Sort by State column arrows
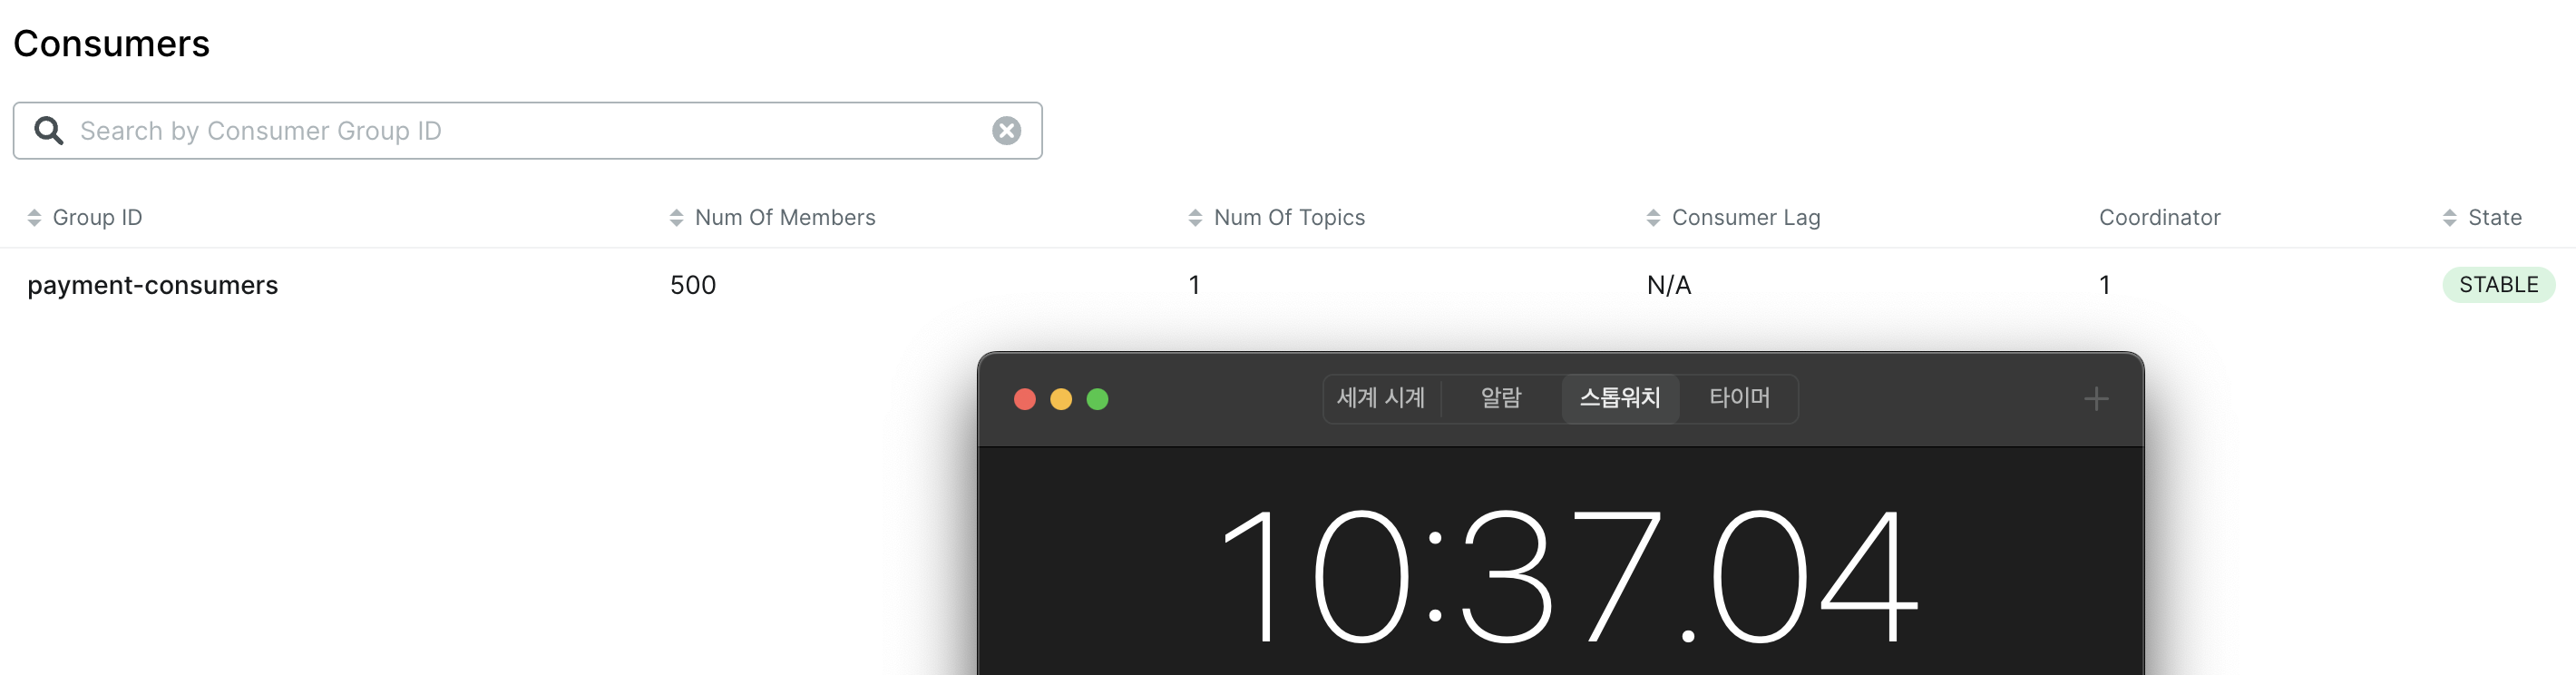2576x675 pixels. (2449, 218)
